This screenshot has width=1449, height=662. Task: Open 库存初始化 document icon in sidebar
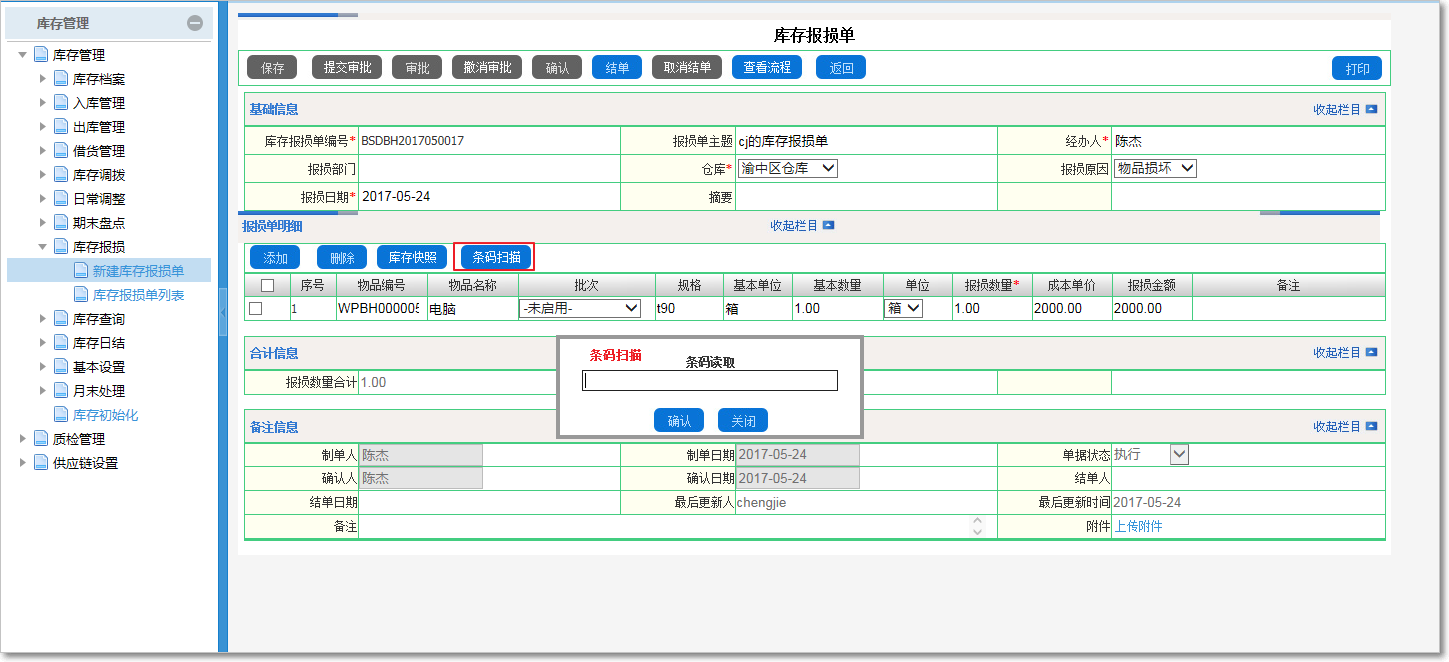coord(61,415)
